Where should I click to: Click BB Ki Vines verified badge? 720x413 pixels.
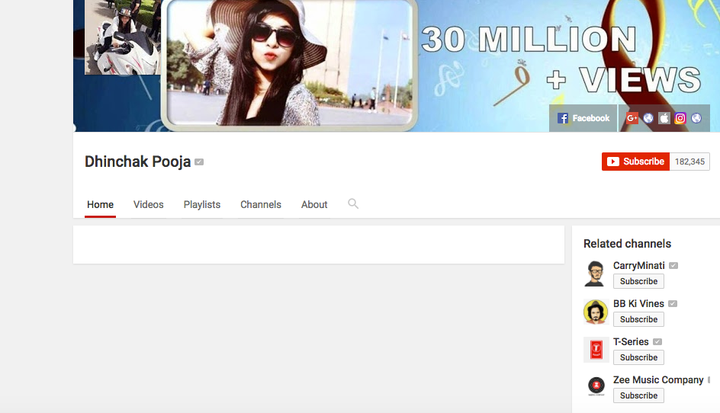click(673, 304)
